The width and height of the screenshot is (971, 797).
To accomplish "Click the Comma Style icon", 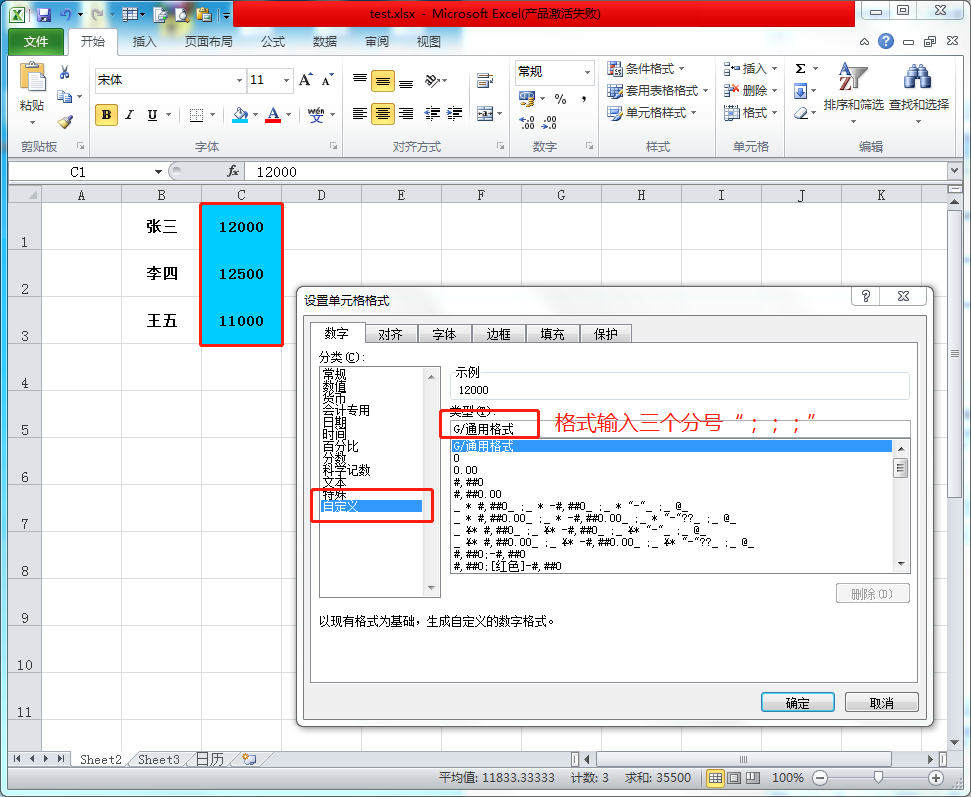I will 583,98.
